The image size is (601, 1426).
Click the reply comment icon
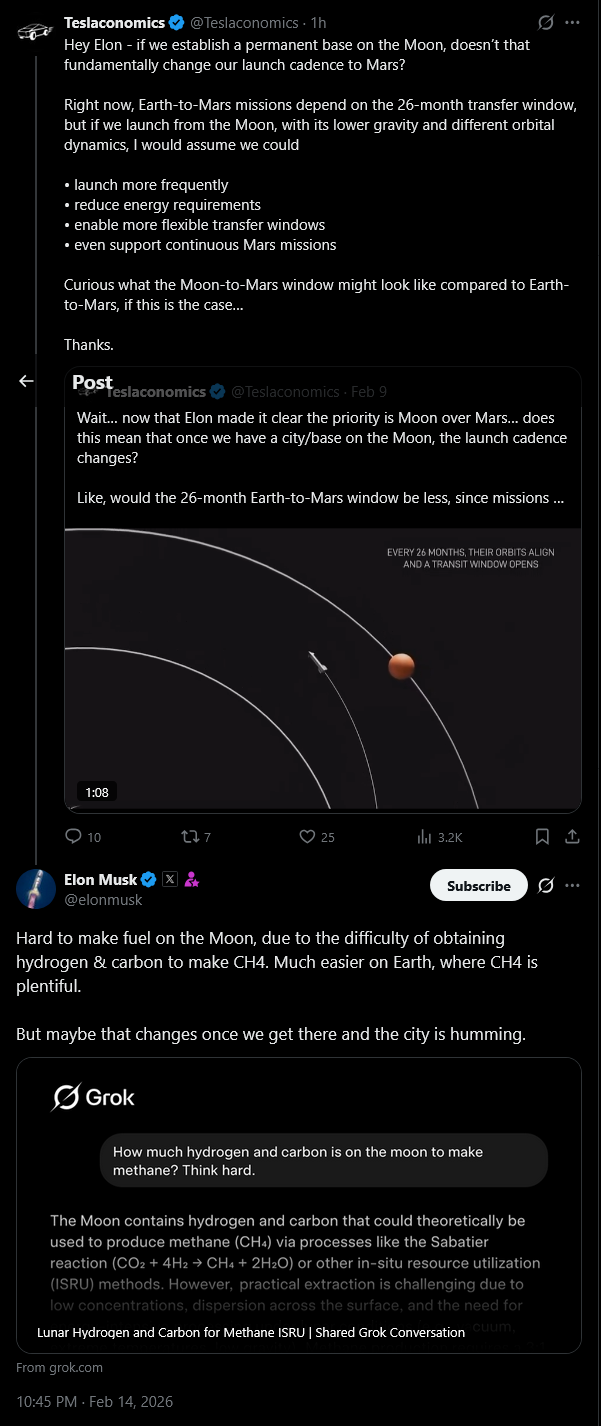pyautogui.click(x=73, y=836)
